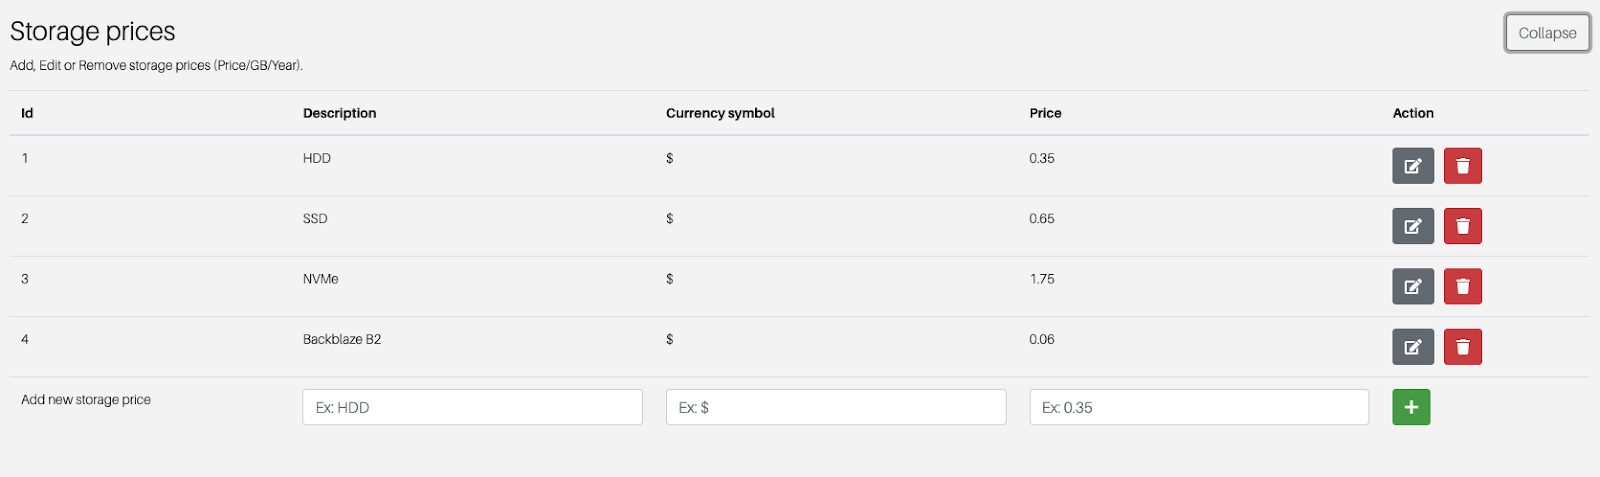Select the 'SSD' description cell
Screen dimensions: 1600x477
pos(315,218)
